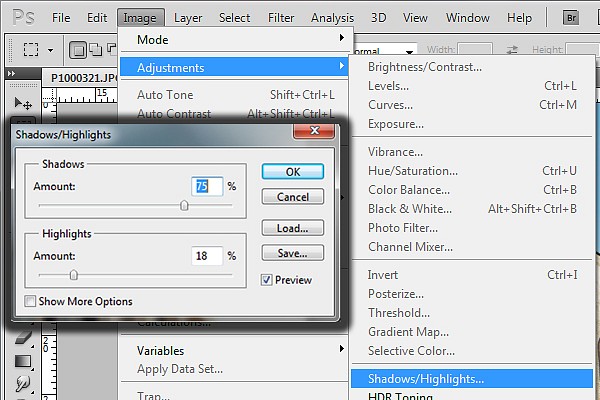Image resolution: width=600 pixels, height=400 pixels.
Task: Click the Shadows Amount slider handle
Action: pyautogui.click(x=184, y=205)
